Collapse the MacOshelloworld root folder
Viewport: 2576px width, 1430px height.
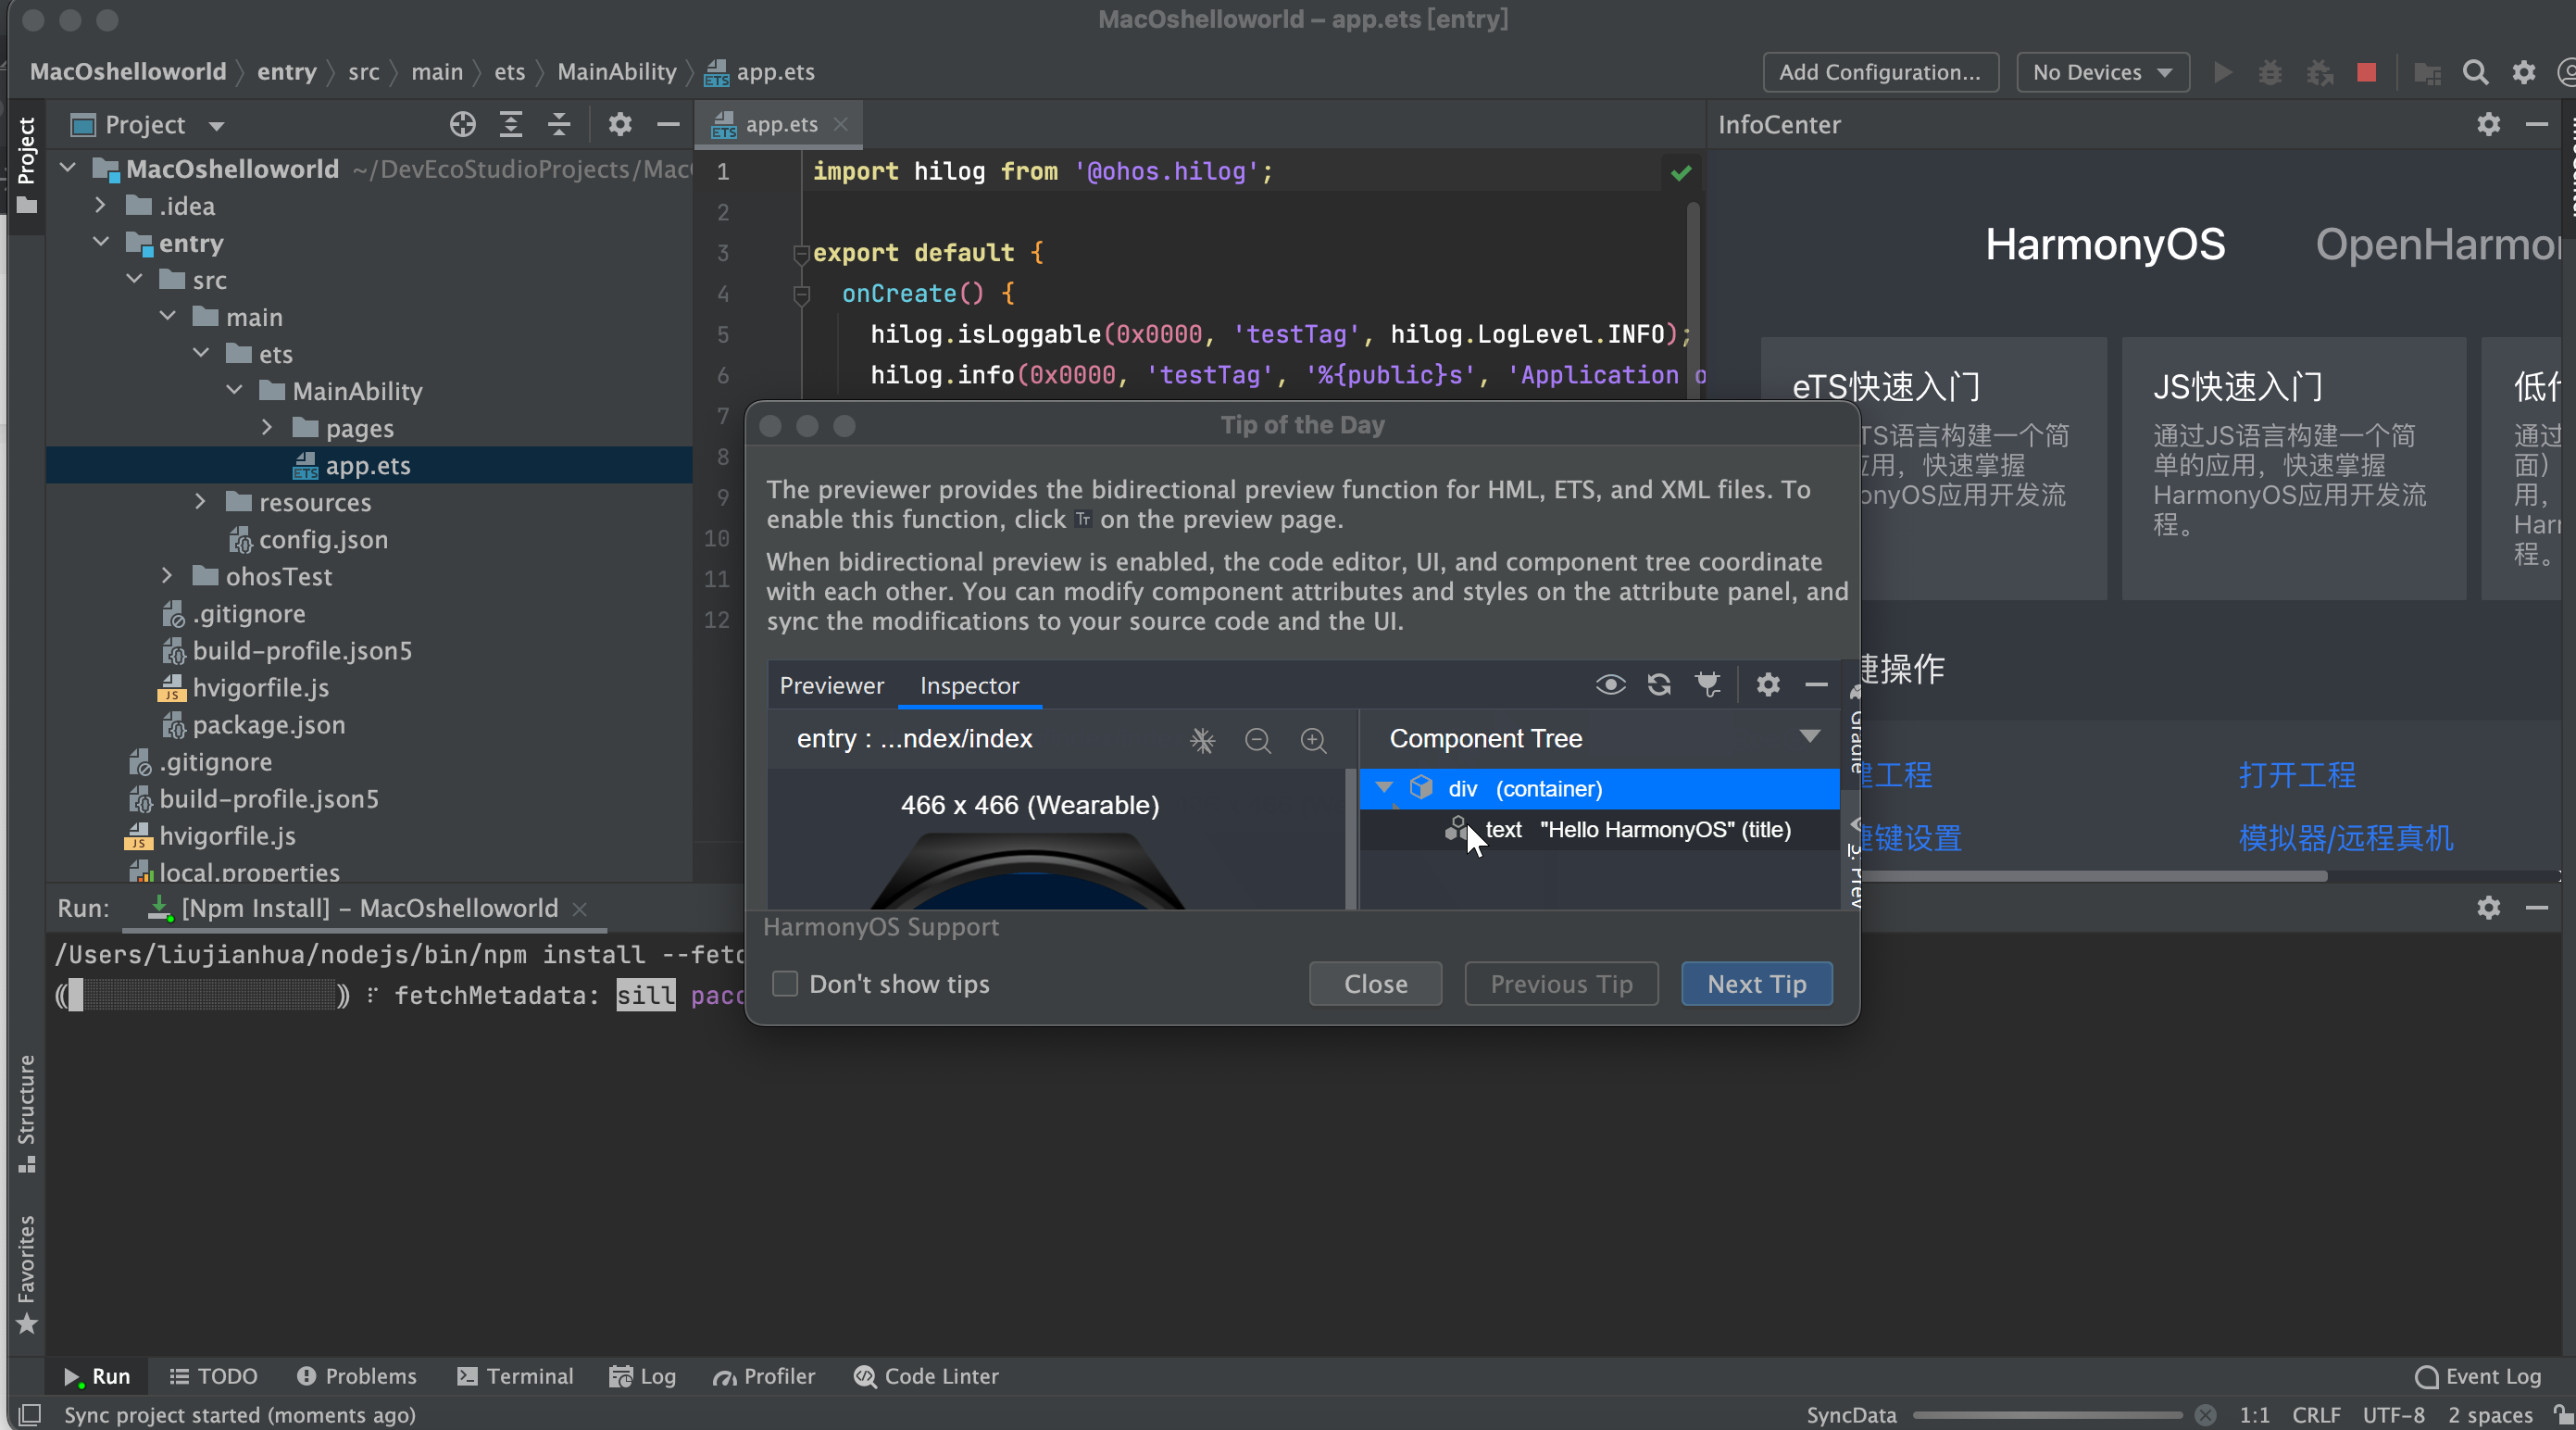click(x=68, y=168)
